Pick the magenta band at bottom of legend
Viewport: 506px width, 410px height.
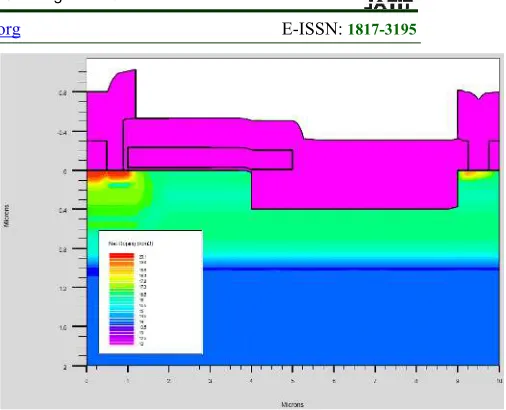click(x=122, y=342)
